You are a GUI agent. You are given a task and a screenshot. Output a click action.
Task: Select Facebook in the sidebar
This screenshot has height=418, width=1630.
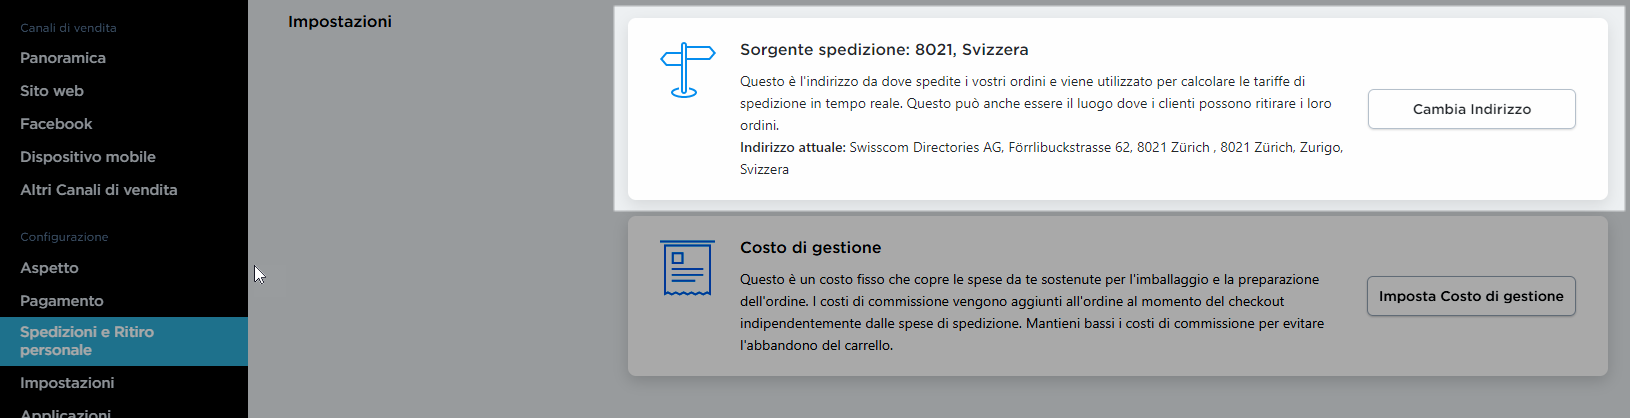56,124
